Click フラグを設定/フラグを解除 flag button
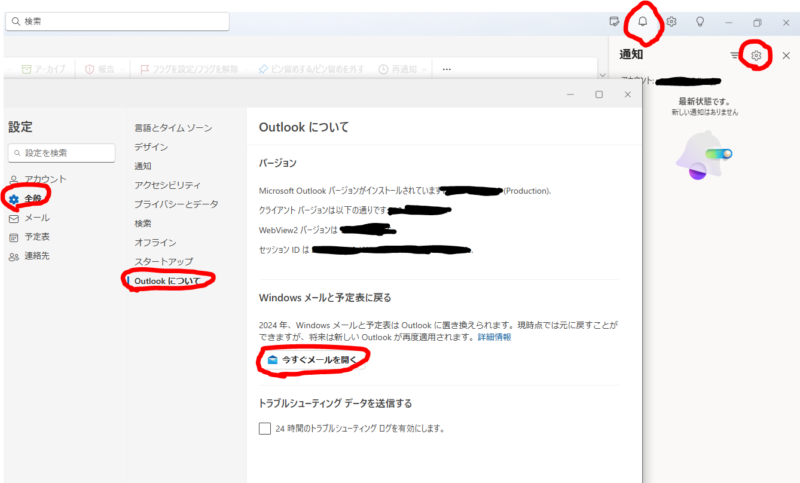 click(189, 69)
